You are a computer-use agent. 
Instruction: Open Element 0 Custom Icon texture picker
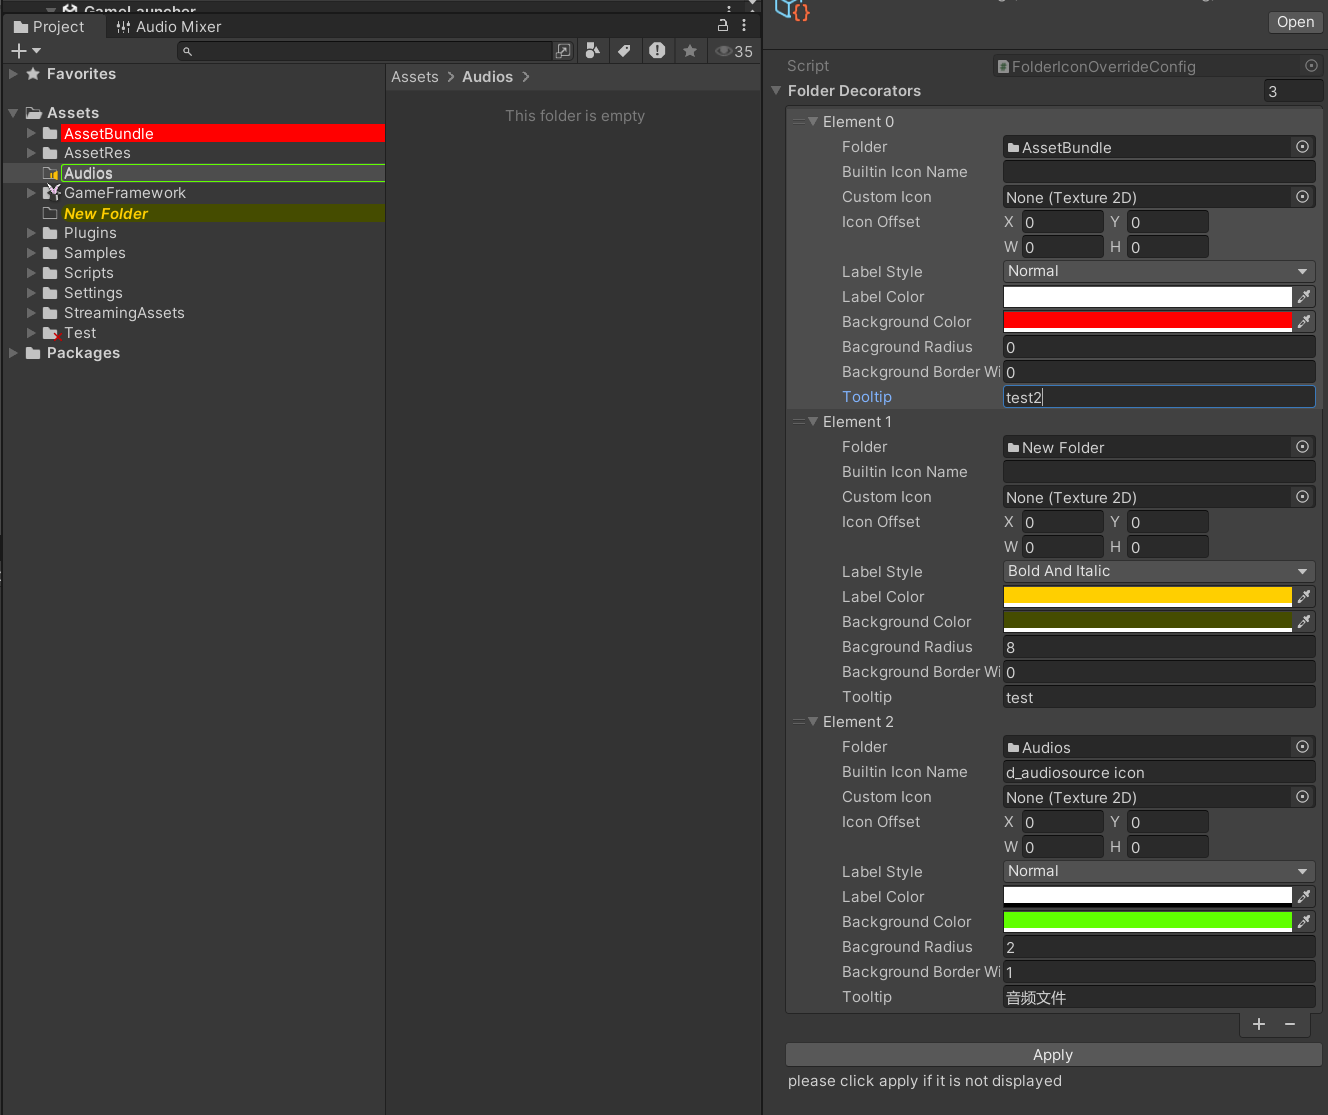coord(1302,197)
